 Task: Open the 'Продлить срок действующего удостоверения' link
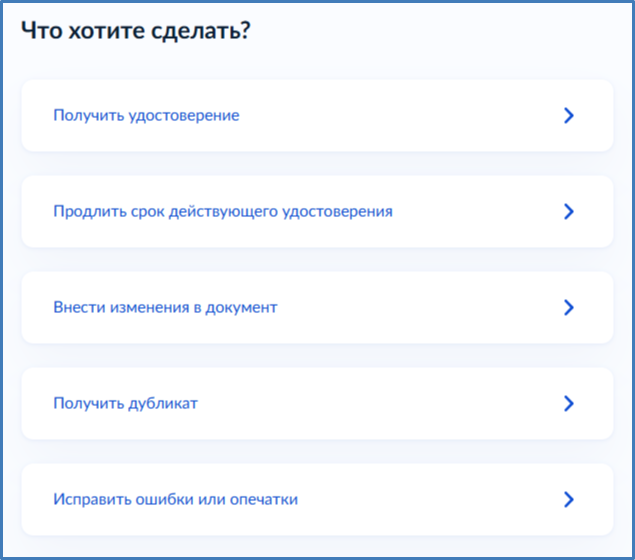[222, 212]
